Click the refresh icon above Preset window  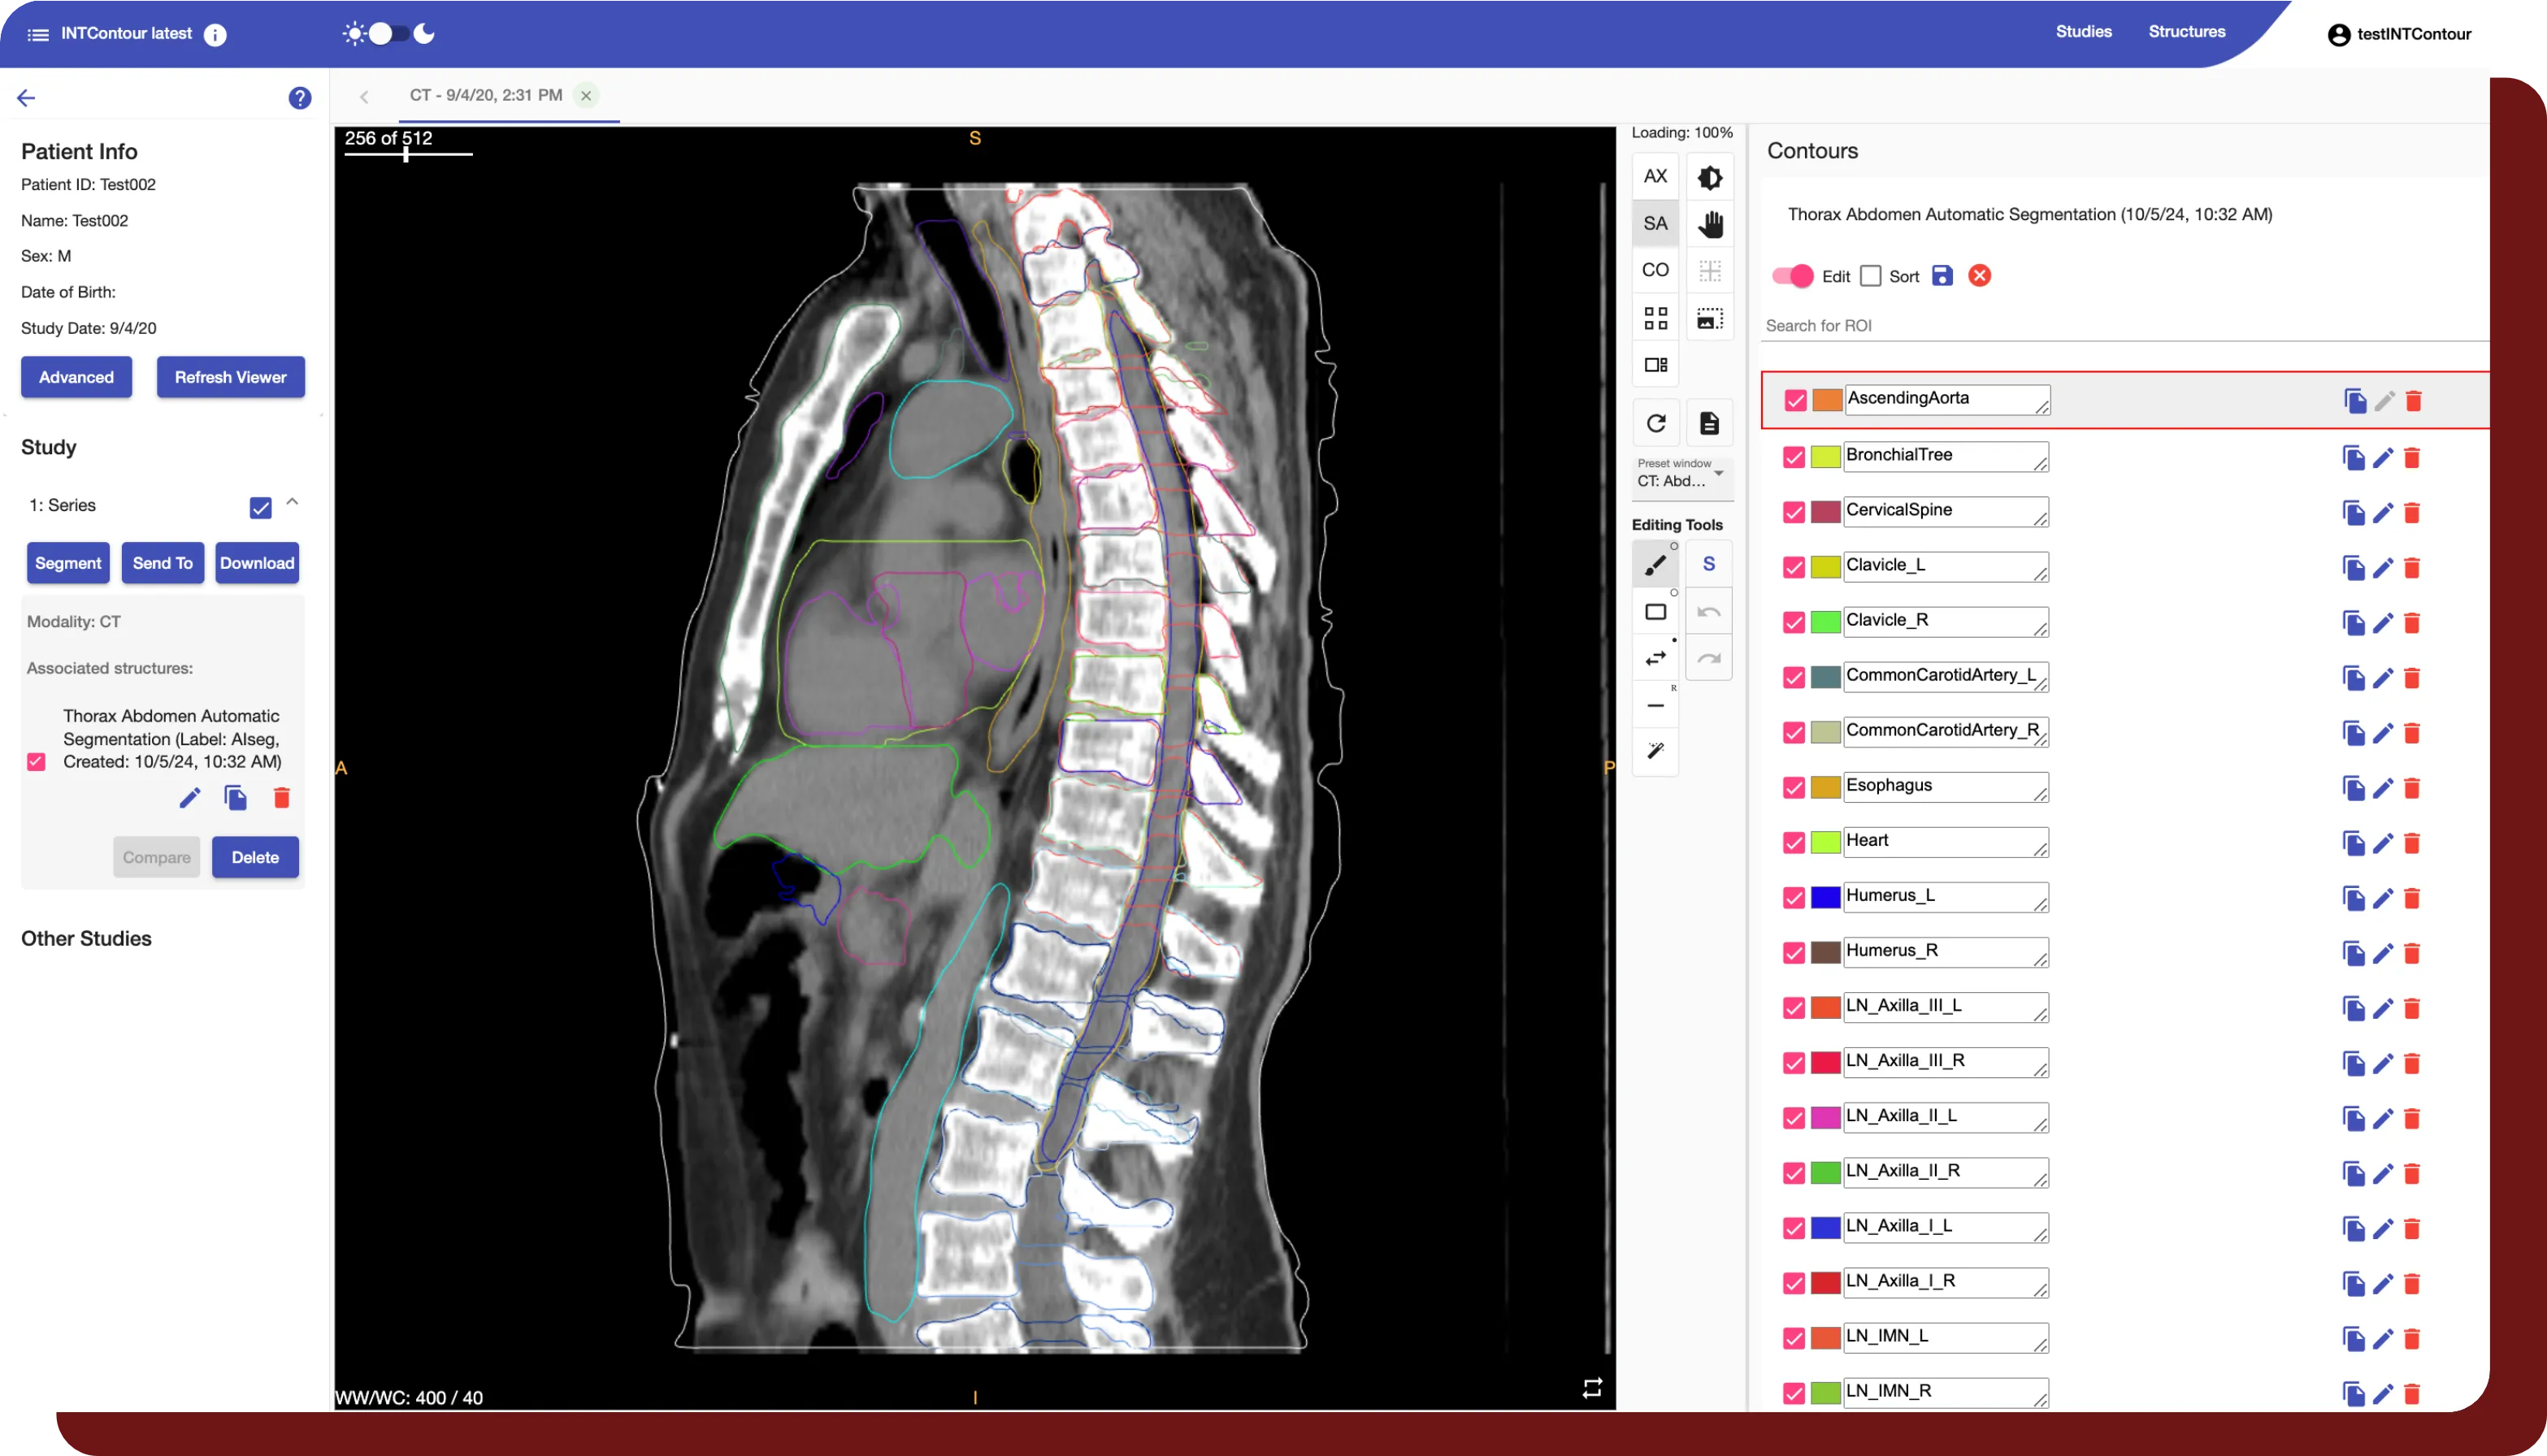point(1656,422)
